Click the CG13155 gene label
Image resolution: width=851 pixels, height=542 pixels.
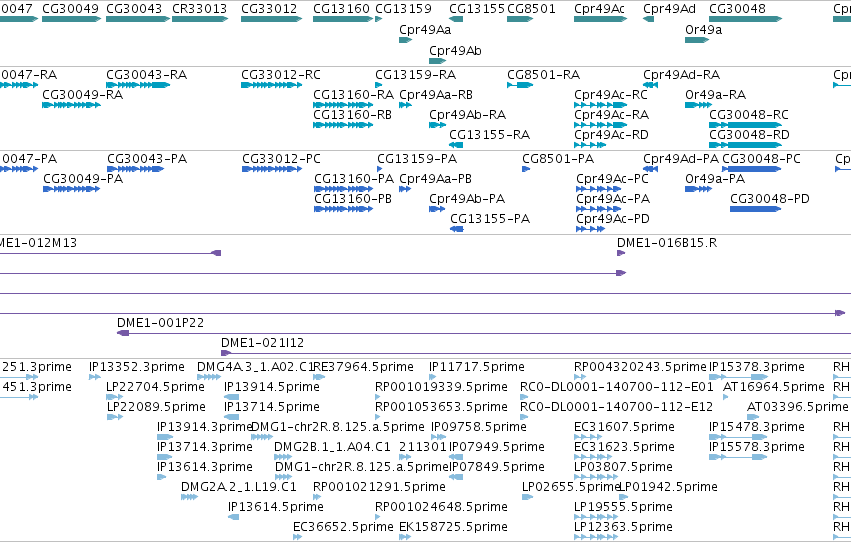[x=477, y=9]
